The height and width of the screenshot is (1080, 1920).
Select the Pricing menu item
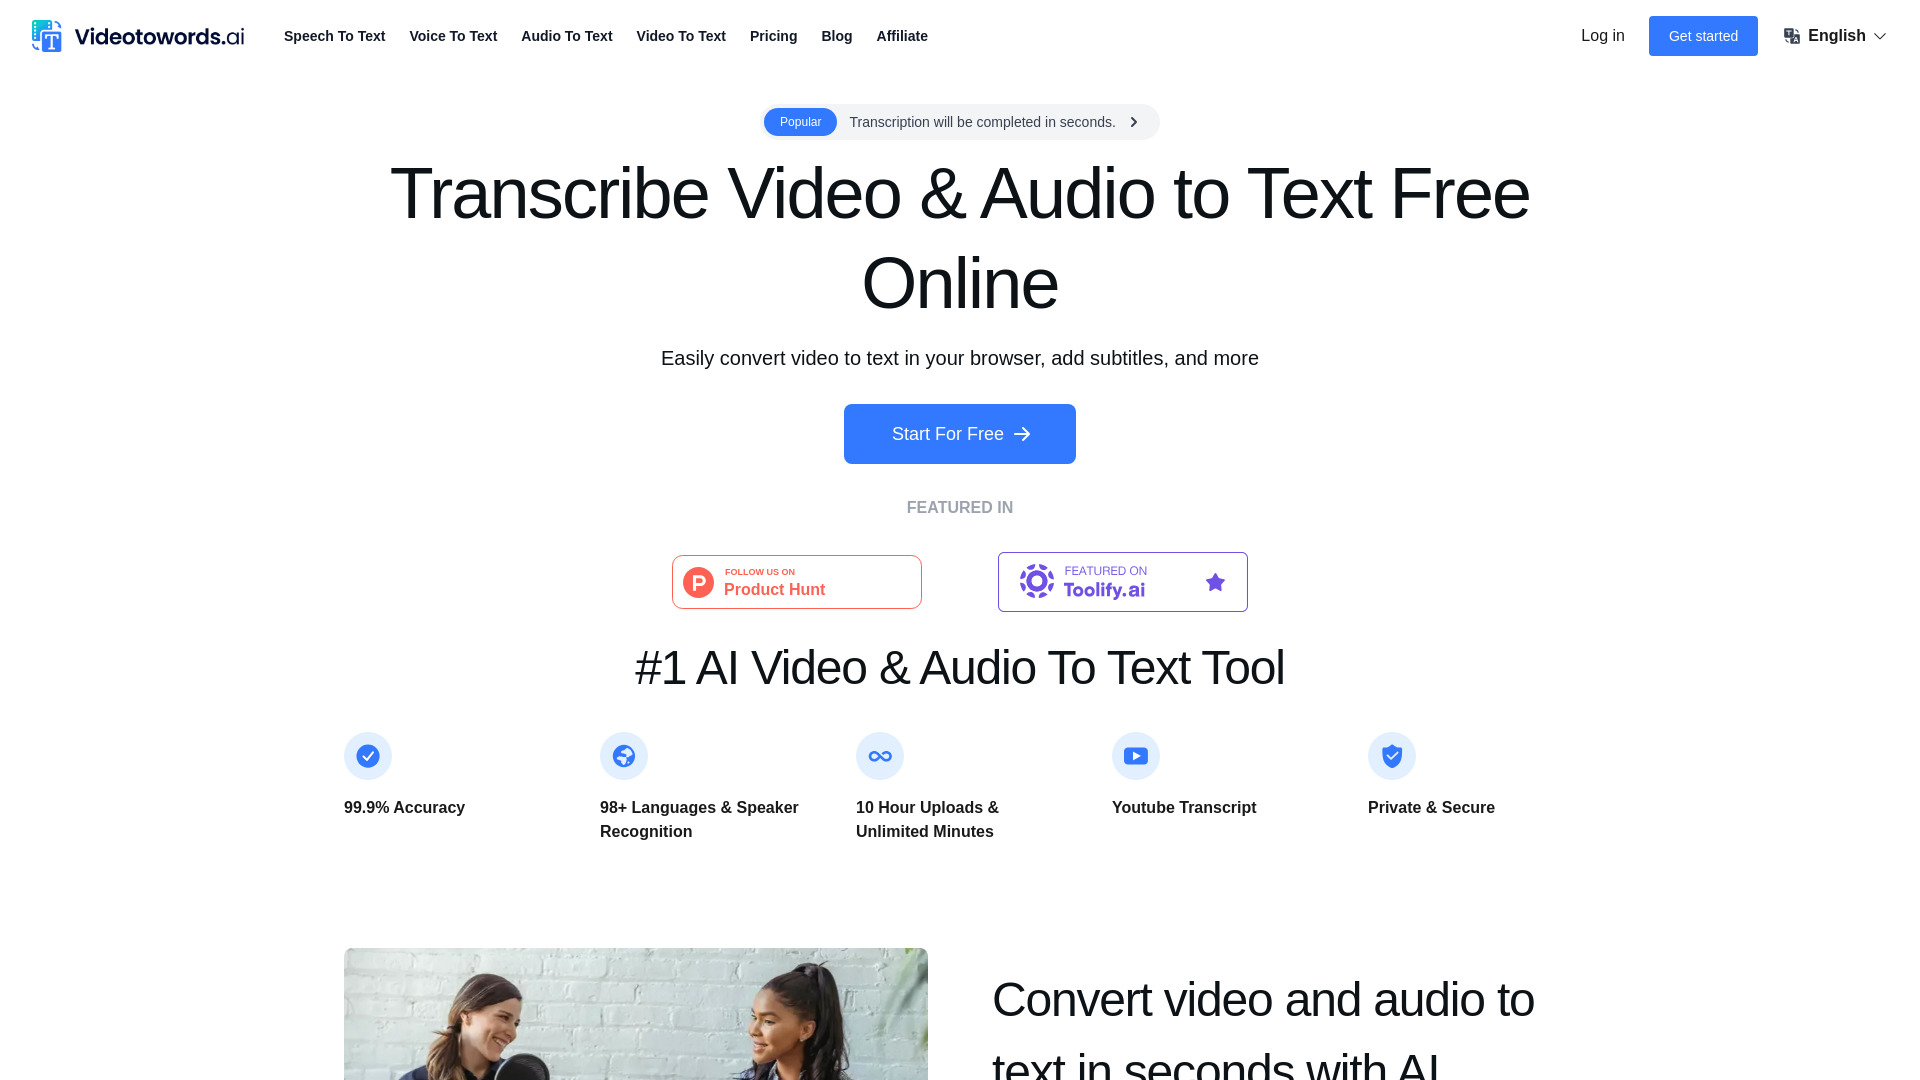coord(773,36)
